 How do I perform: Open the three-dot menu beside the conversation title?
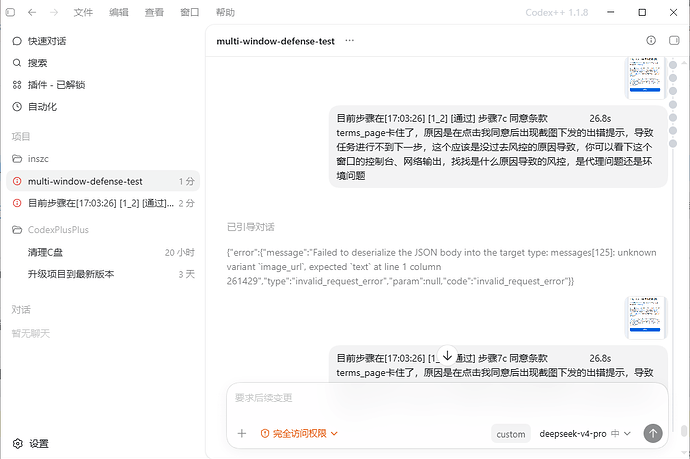tap(349, 40)
